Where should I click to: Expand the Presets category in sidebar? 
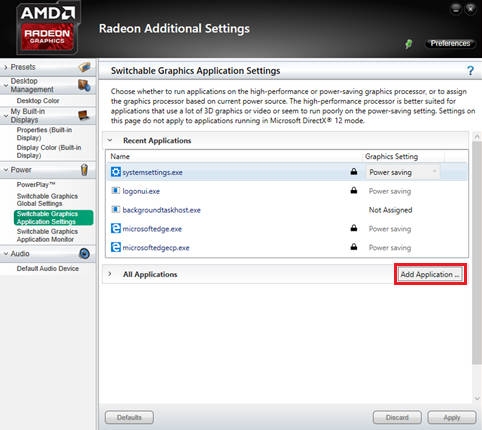6,67
